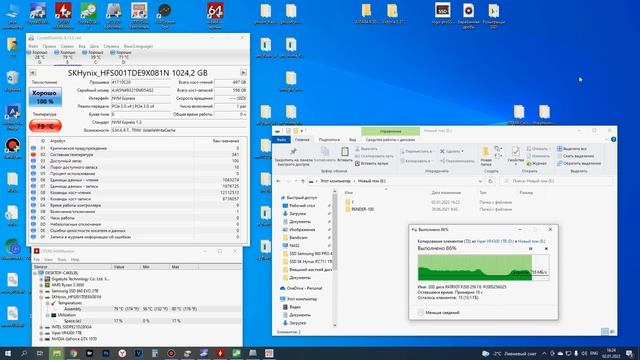640x360 pixels.
Task: Open Файл tab in Explorer ribbon
Action: pyautogui.click(x=281, y=140)
